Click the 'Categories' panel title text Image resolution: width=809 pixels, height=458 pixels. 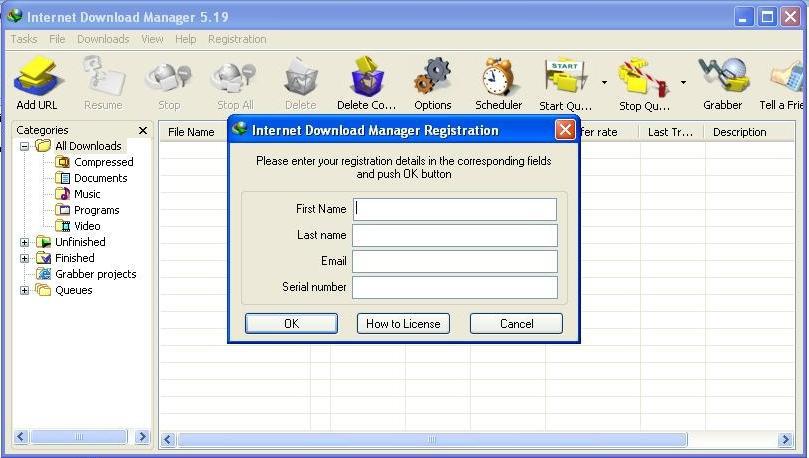pyautogui.click(x=42, y=130)
